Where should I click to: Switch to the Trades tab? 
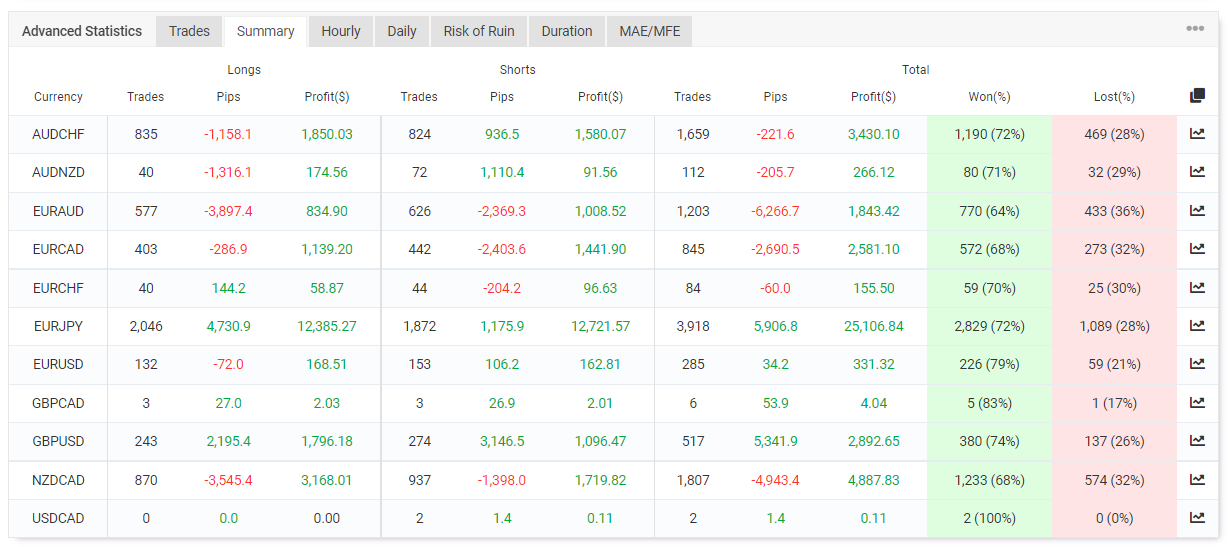[189, 31]
